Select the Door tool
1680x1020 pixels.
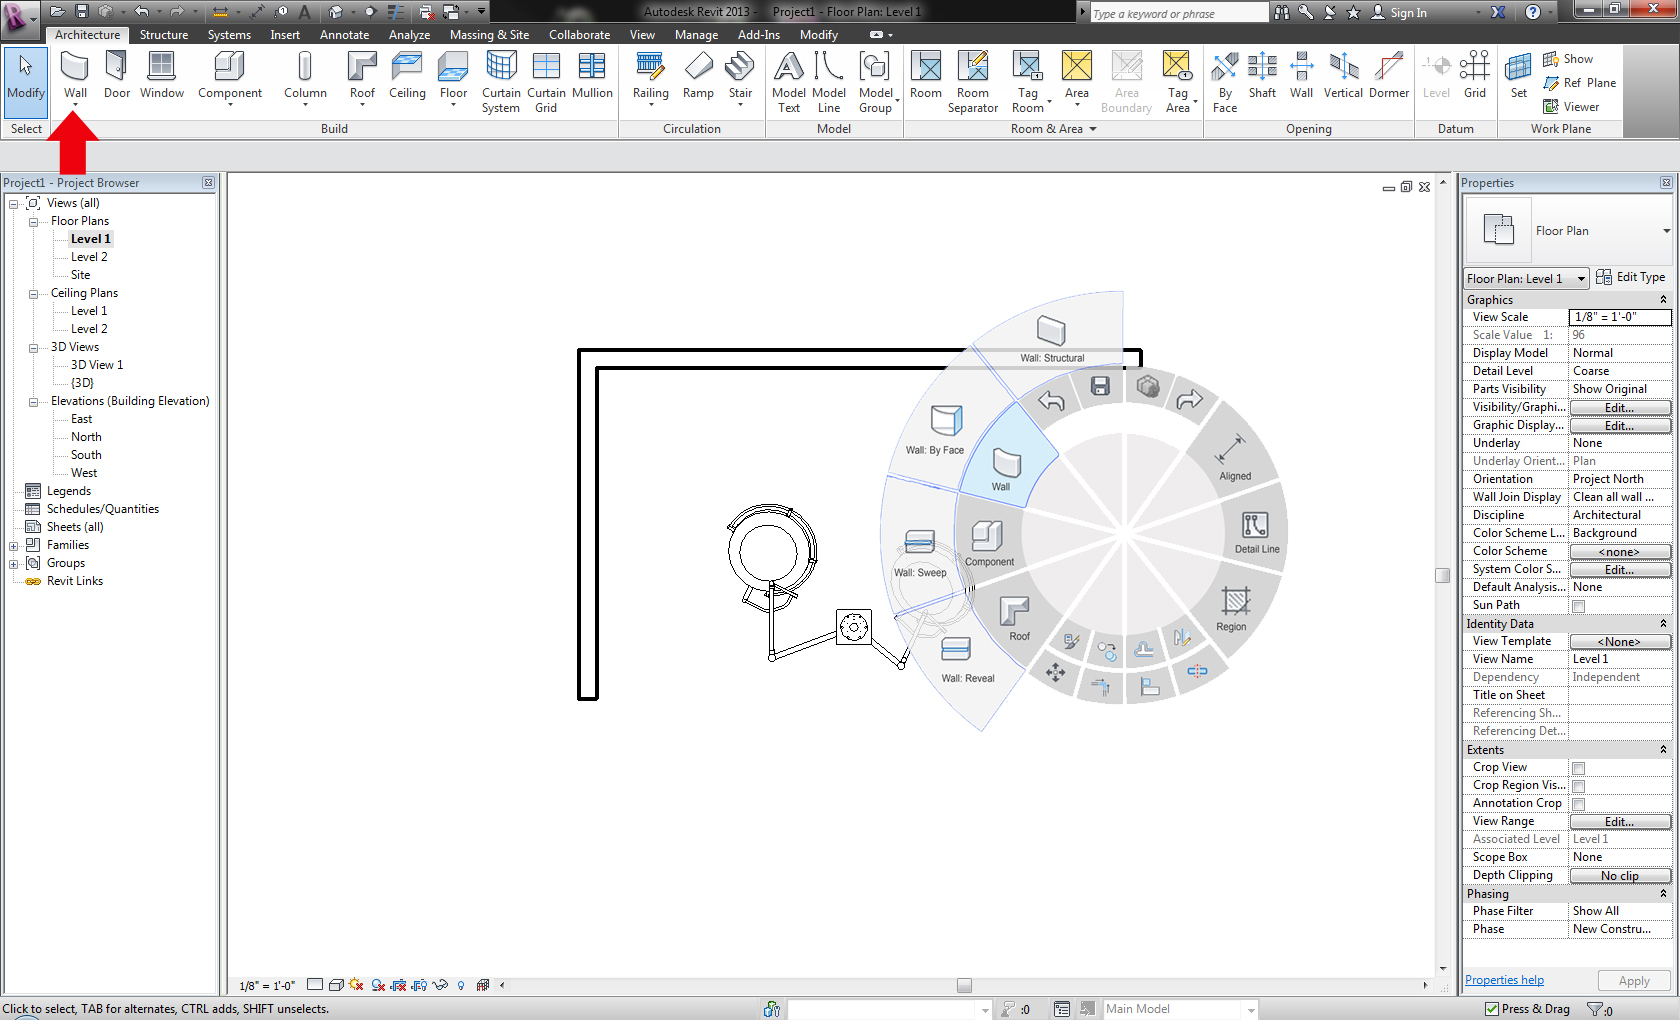tap(116, 75)
